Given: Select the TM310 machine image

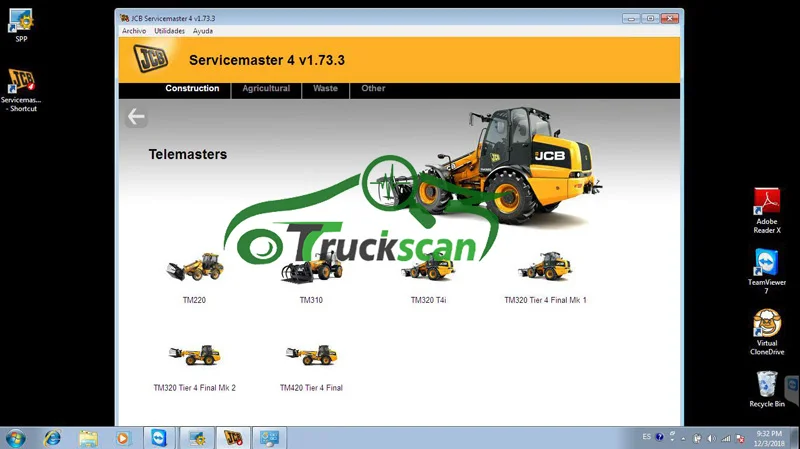Looking at the screenshot, I should pos(311,267).
